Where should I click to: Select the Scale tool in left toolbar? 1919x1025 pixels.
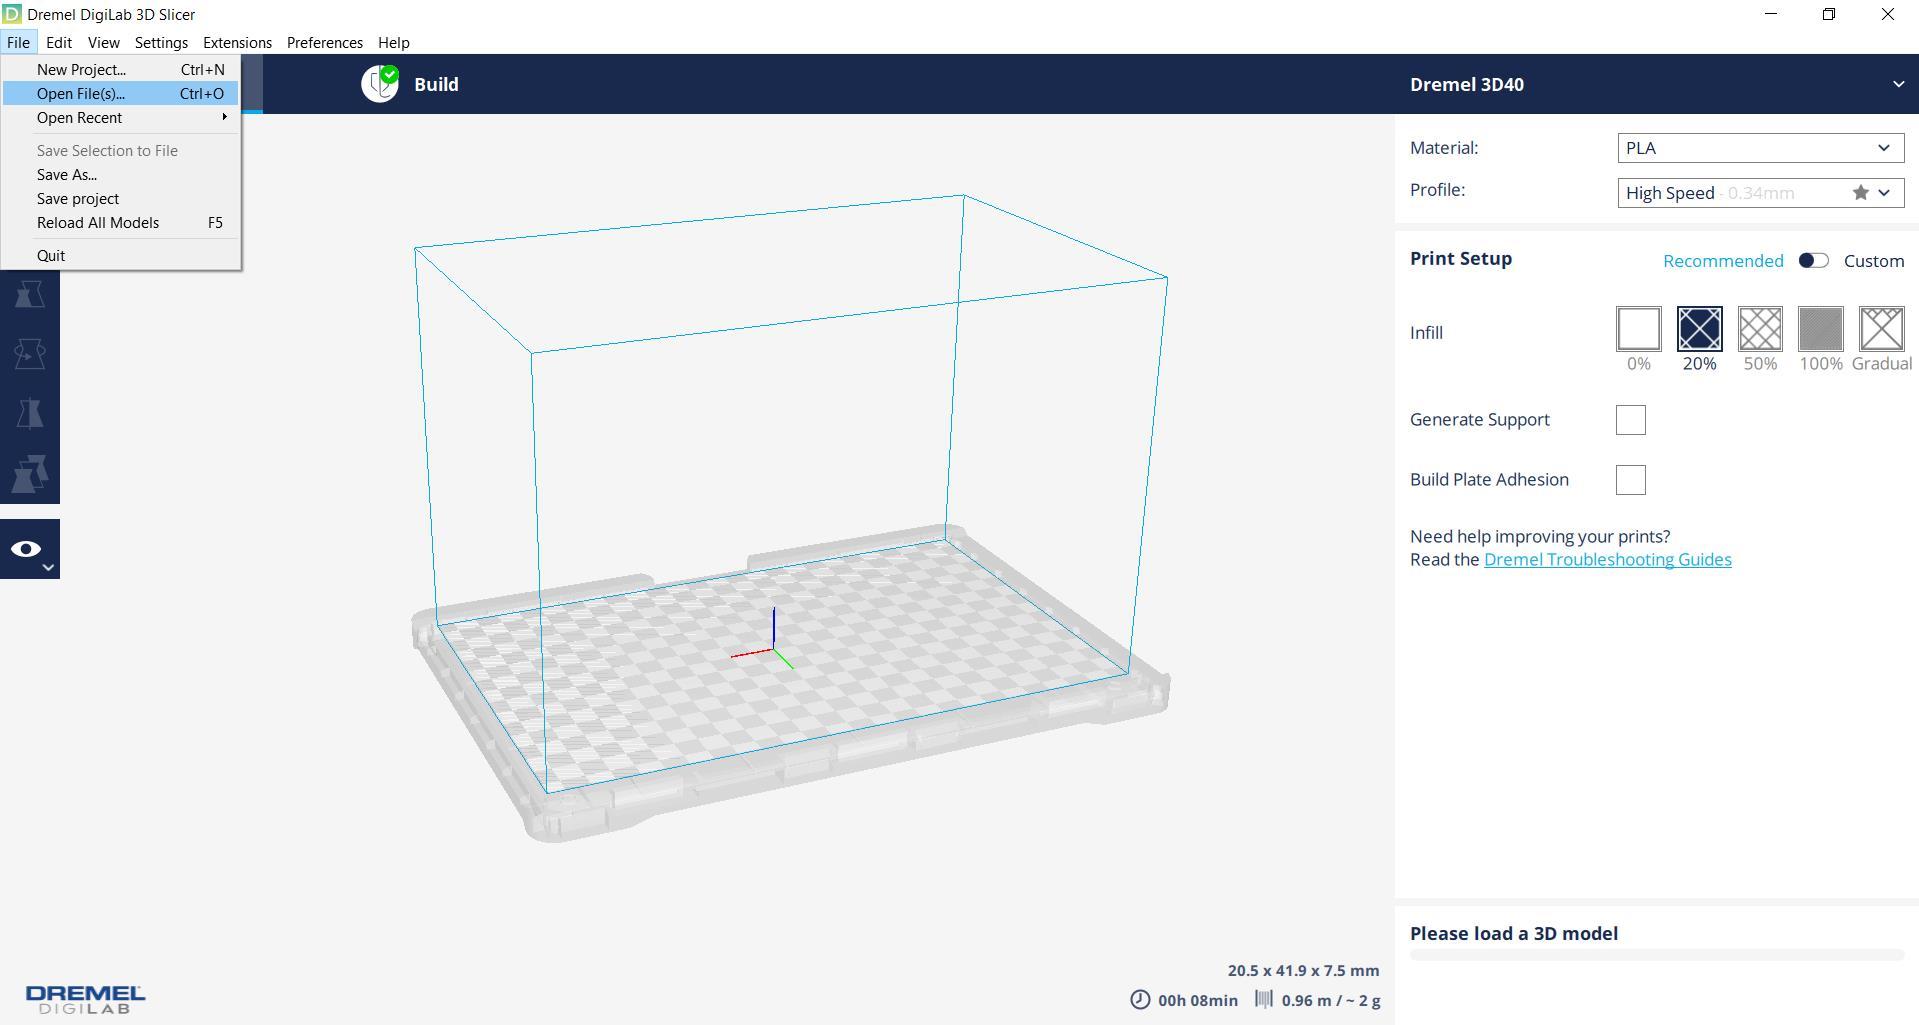(x=29, y=294)
